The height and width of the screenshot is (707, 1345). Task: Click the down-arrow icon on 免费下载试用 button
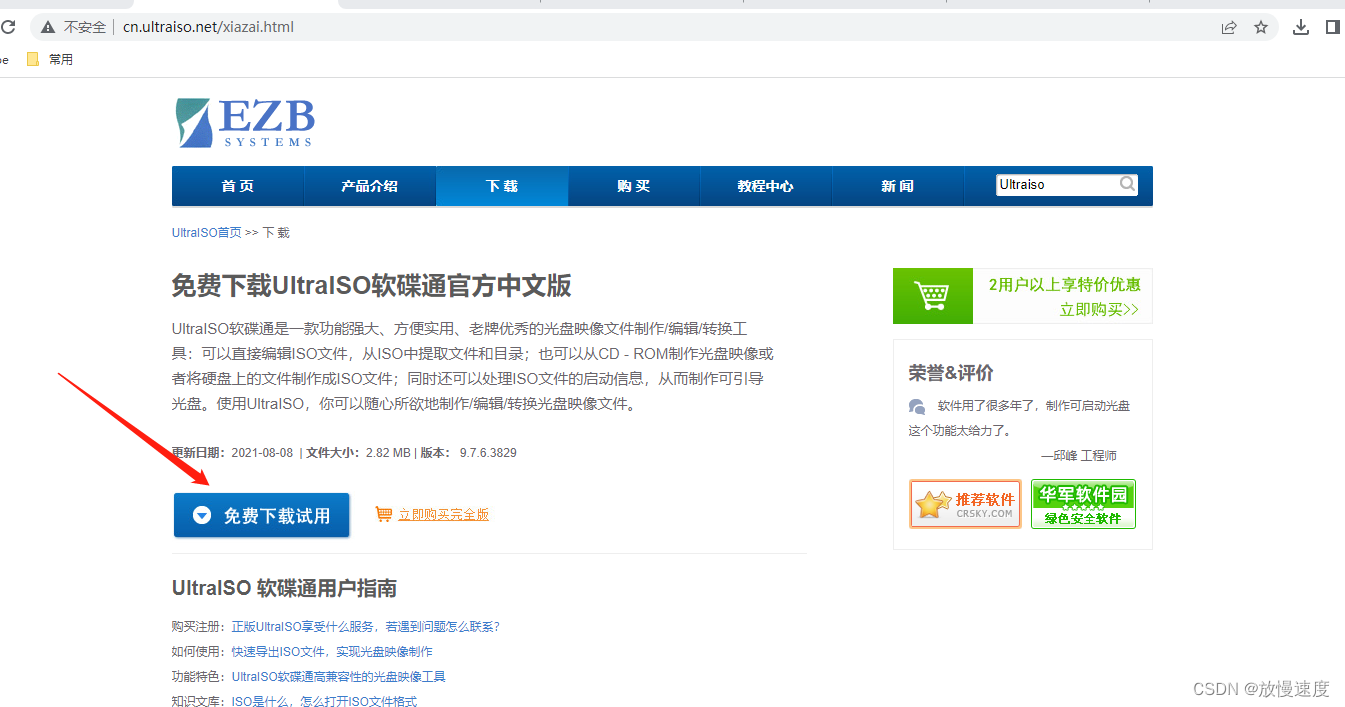click(202, 516)
